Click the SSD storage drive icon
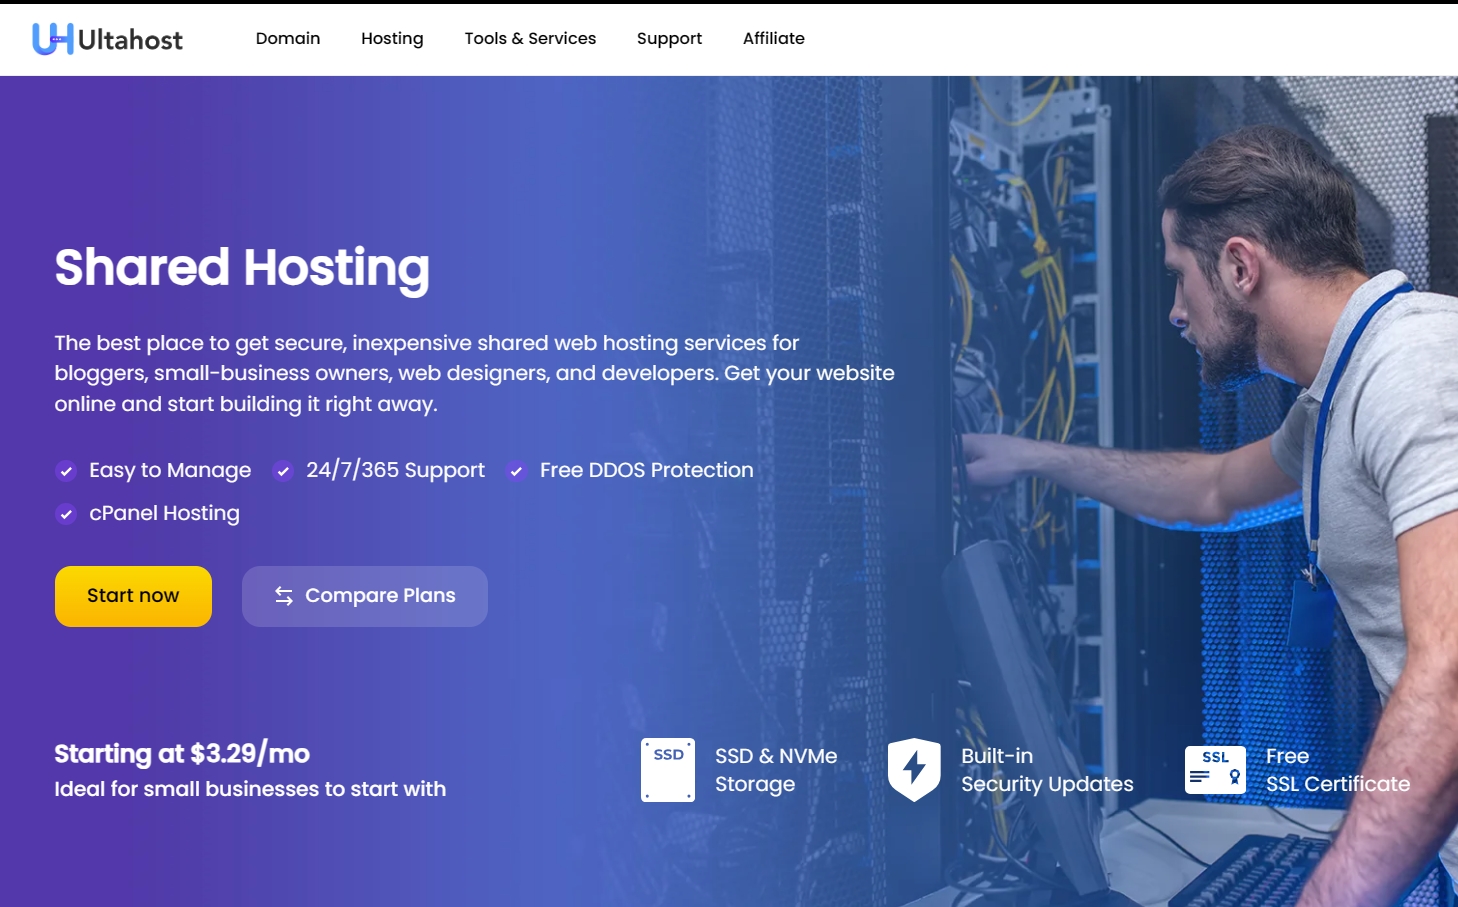 (668, 770)
